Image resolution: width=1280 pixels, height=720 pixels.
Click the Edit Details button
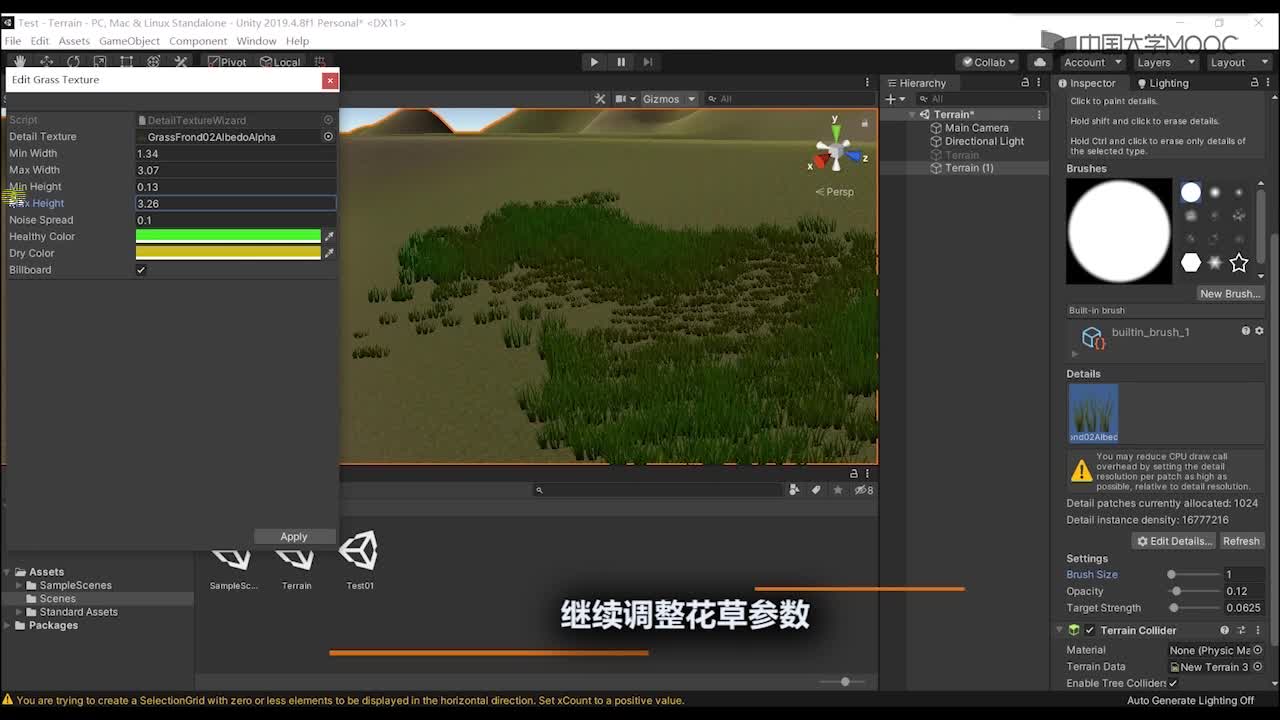1174,541
